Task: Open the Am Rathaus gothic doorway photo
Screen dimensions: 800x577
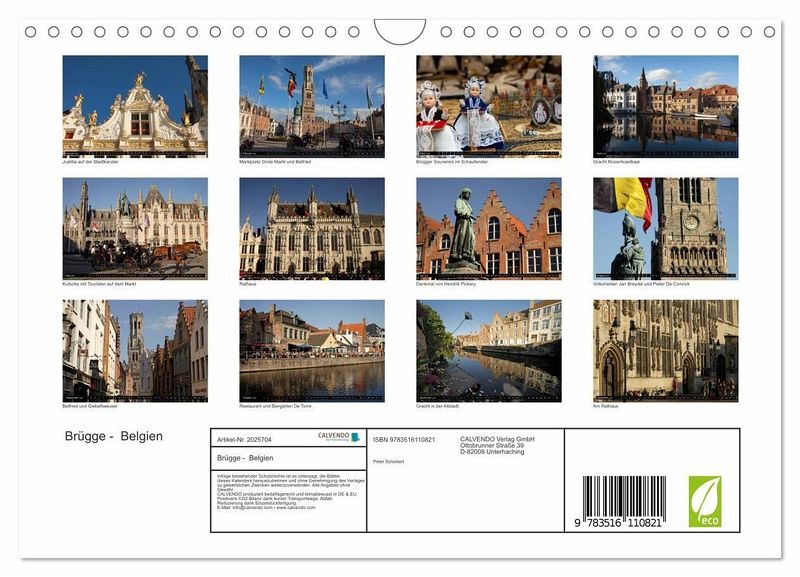Action: click(665, 351)
